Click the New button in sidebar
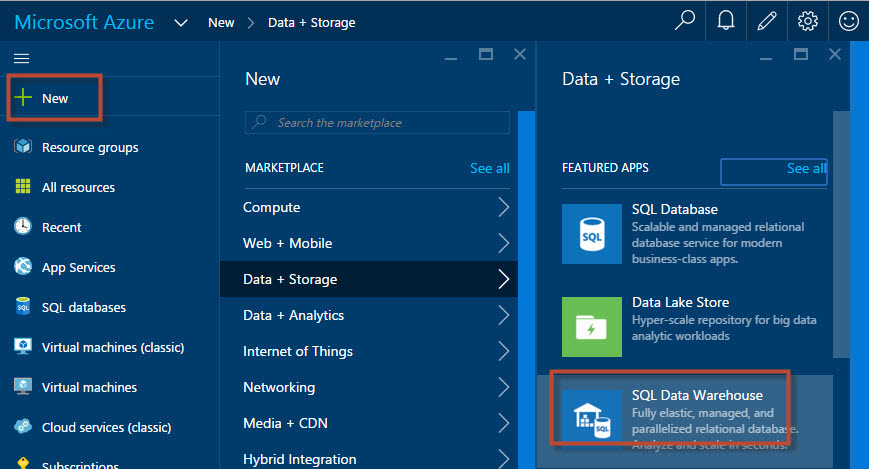The width and height of the screenshot is (869, 469). 55,99
